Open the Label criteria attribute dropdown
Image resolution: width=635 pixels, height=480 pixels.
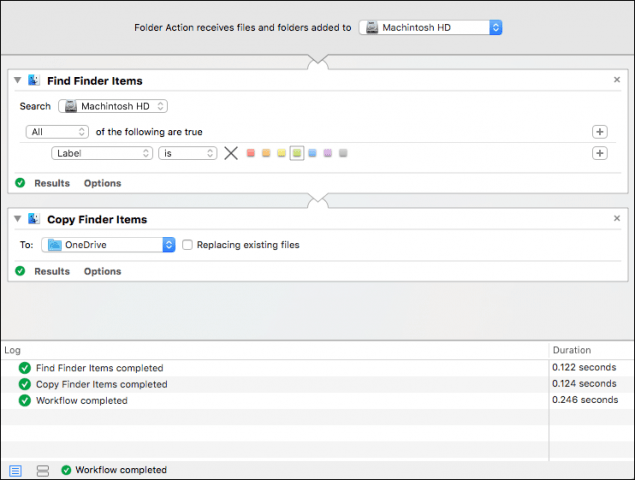point(101,153)
